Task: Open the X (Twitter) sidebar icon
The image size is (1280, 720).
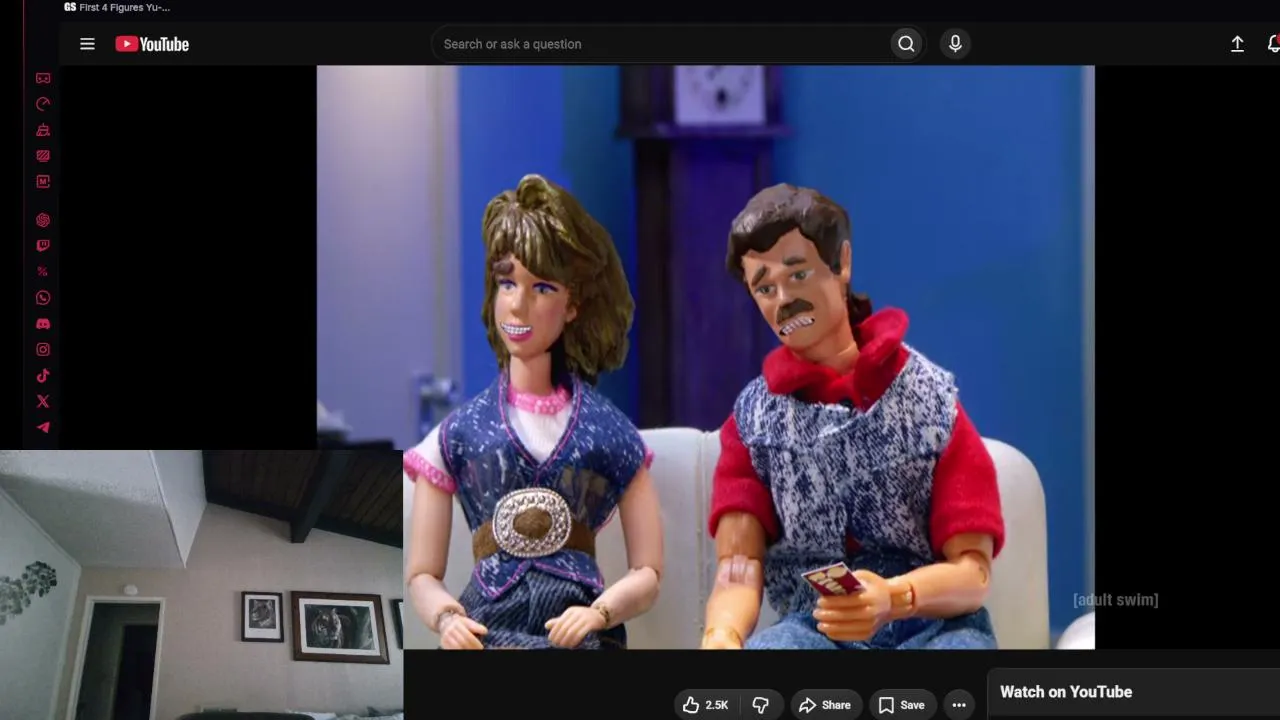Action: (x=43, y=402)
